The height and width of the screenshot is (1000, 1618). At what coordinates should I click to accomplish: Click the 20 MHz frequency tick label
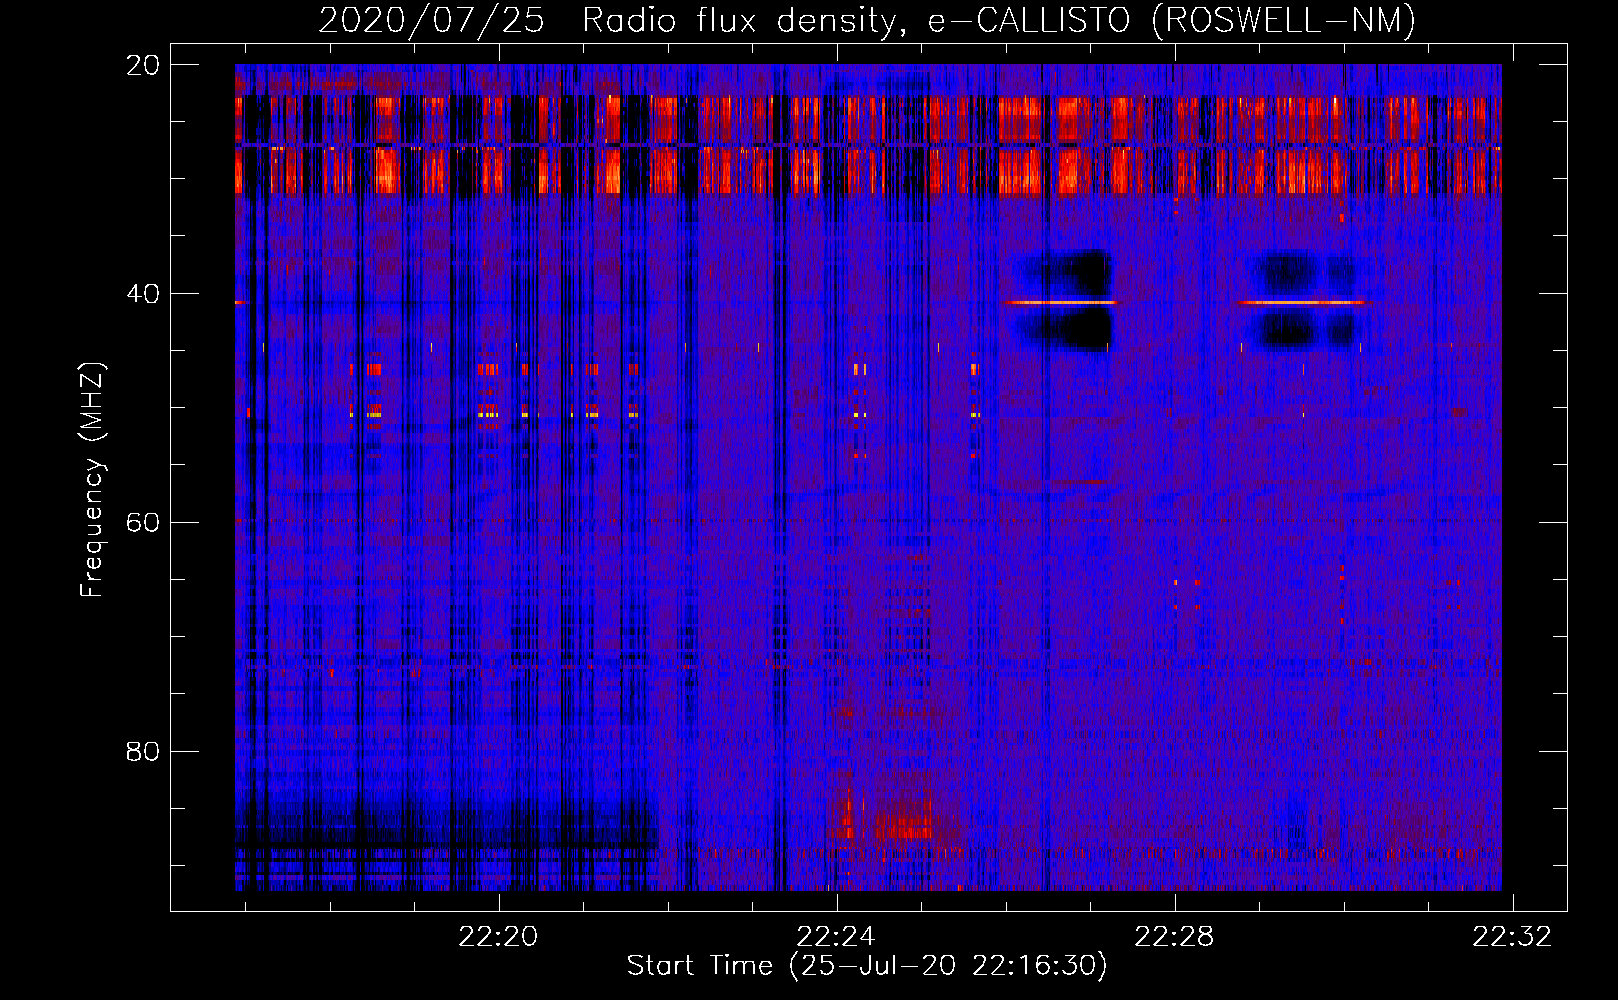143,65
